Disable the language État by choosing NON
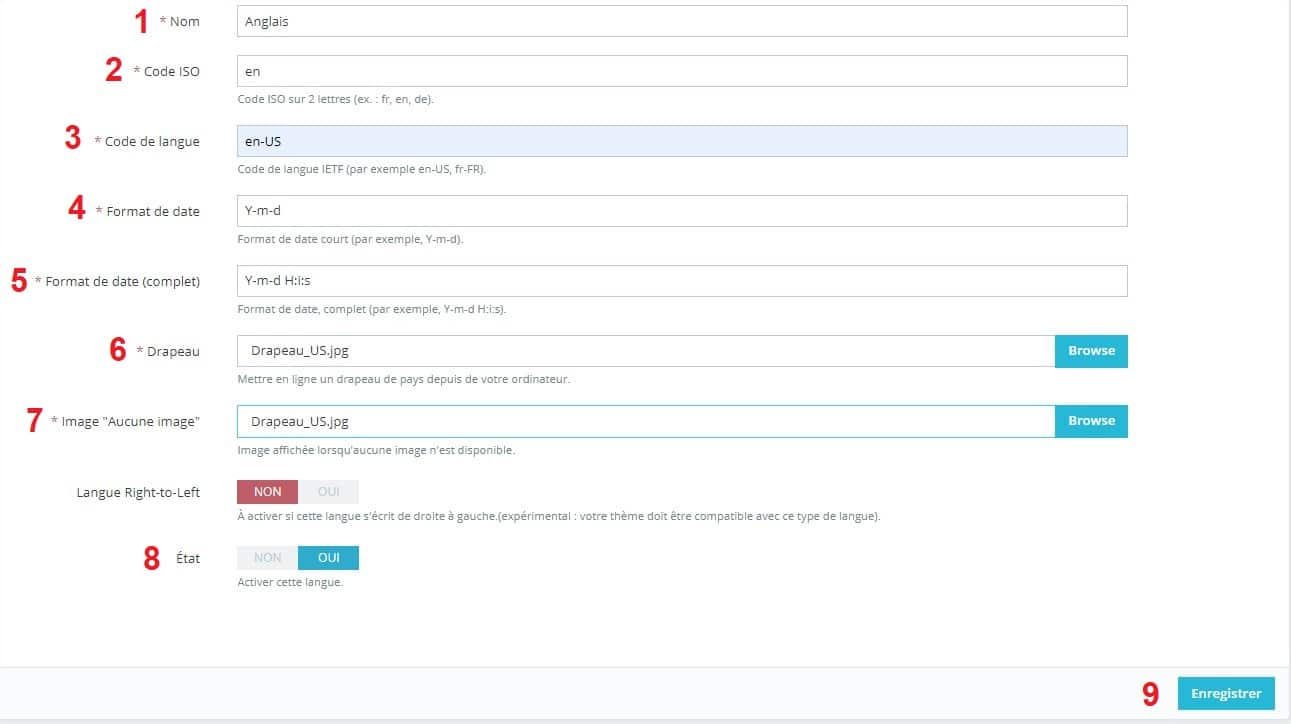Viewport: 1291px width, 724px height. (267, 558)
